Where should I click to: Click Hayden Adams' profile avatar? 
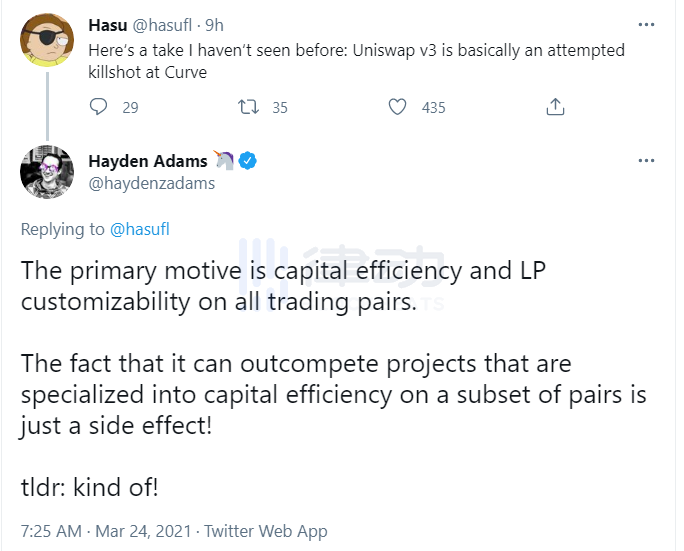(47, 172)
